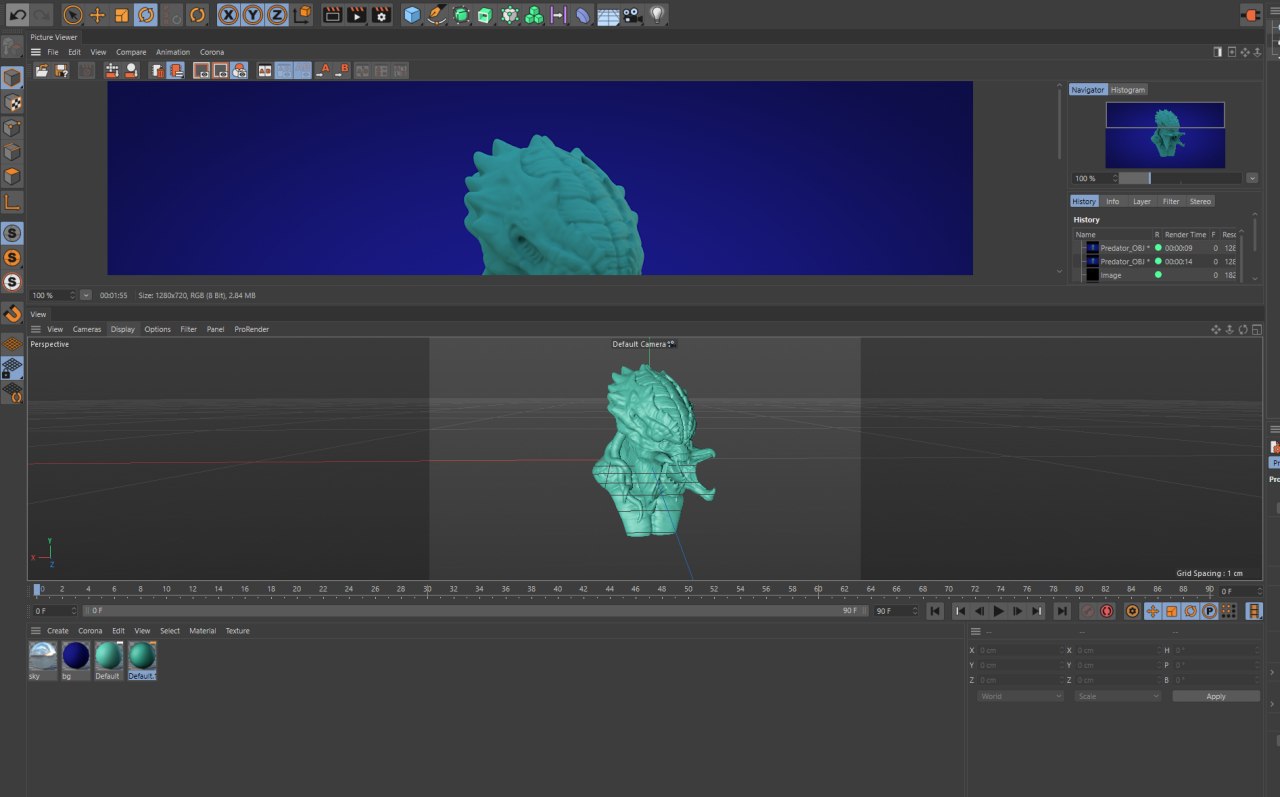Select the spline Pen tool
Screen dimensions: 1280x797
click(437, 15)
